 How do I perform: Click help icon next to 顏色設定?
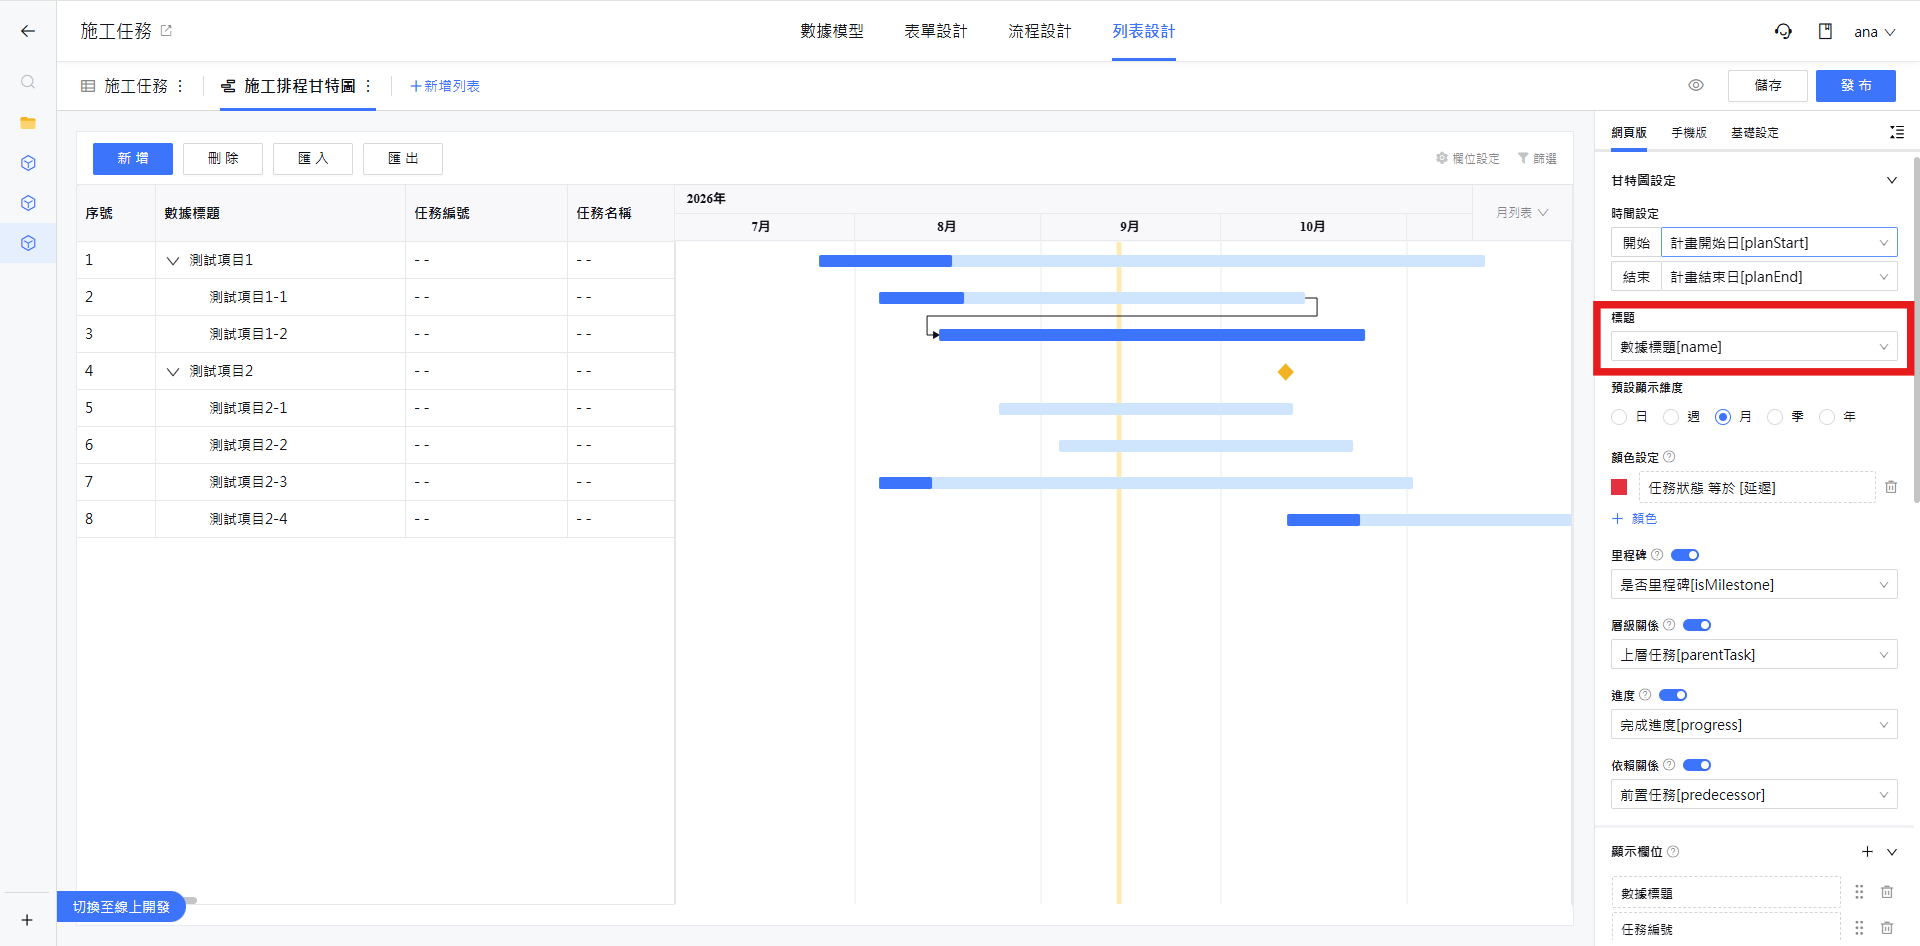pyautogui.click(x=1669, y=457)
